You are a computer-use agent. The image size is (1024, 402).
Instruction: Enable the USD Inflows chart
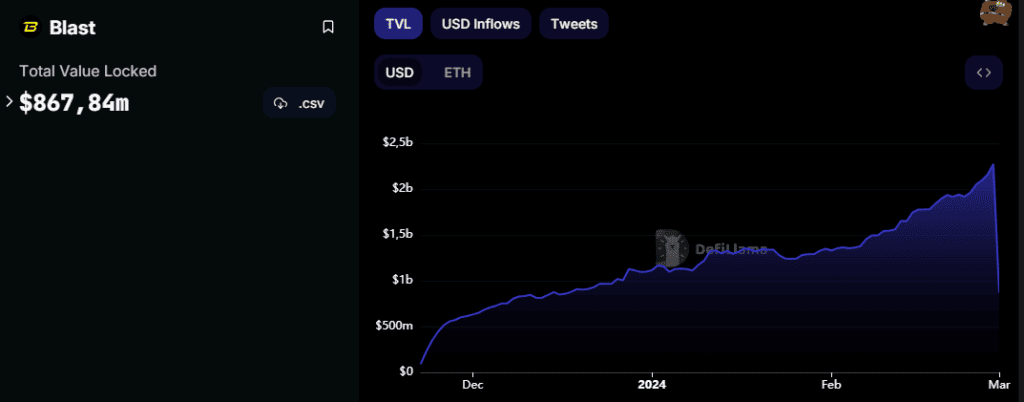click(481, 24)
